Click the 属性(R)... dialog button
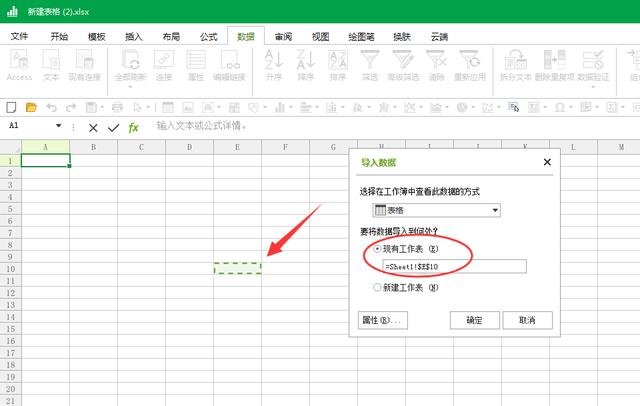 [x=383, y=320]
